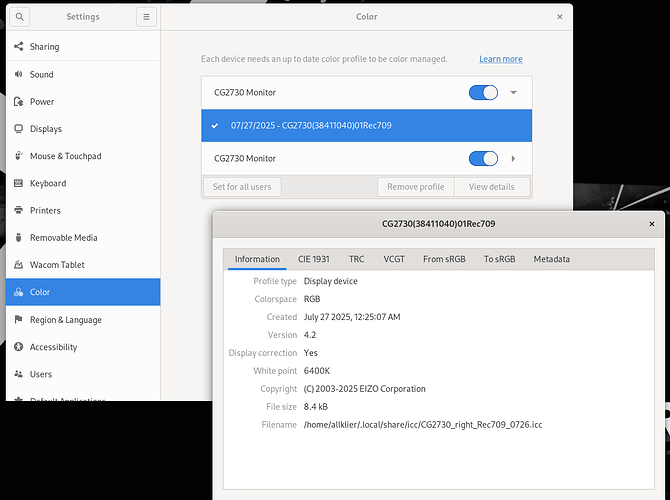Click the checkmark on the selected Rec709 profile
The height and width of the screenshot is (500, 670).
pyautogui.click(x=215, y=126)
